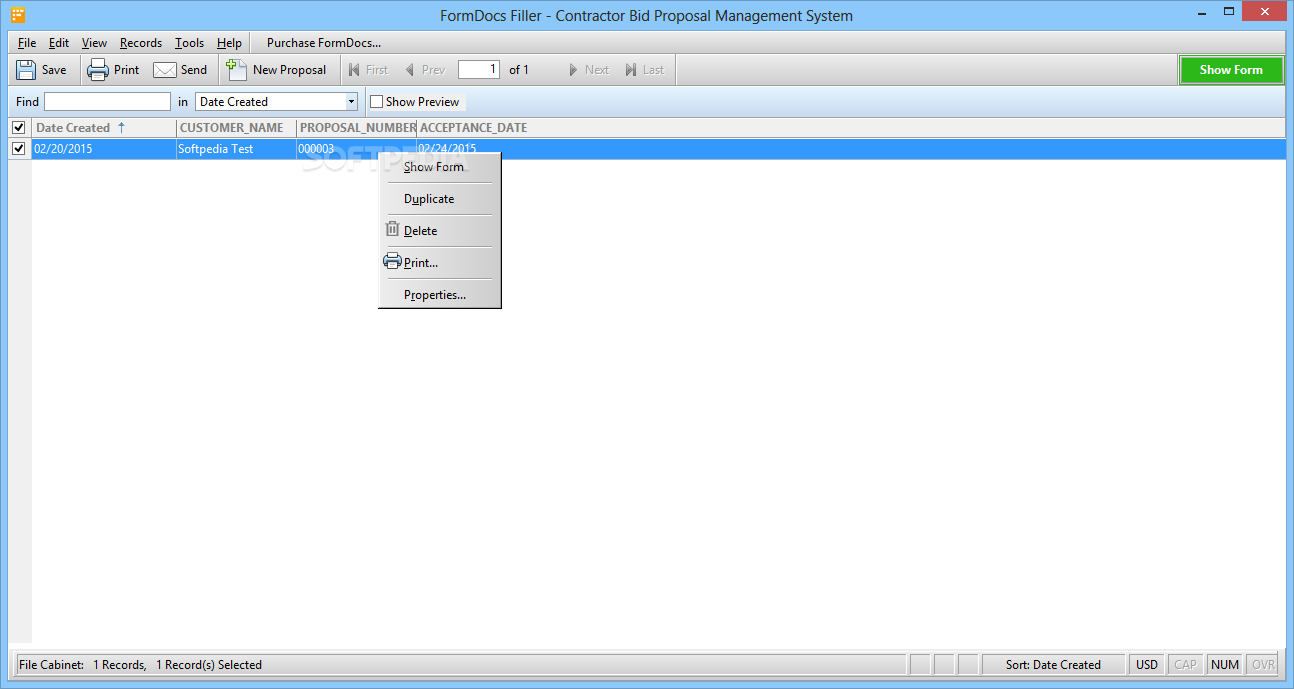Select the Softpedia Test customer cell
1294x689 pixels.
tap(236, 149)
